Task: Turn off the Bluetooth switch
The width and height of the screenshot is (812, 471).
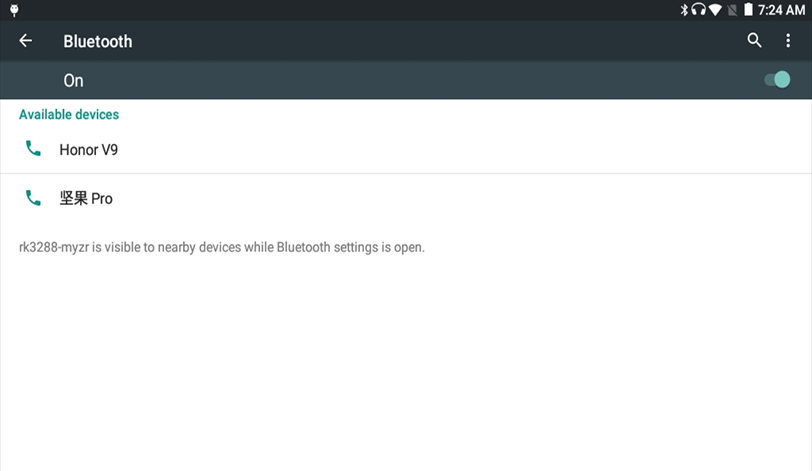Action: click(x=777, y=80)
